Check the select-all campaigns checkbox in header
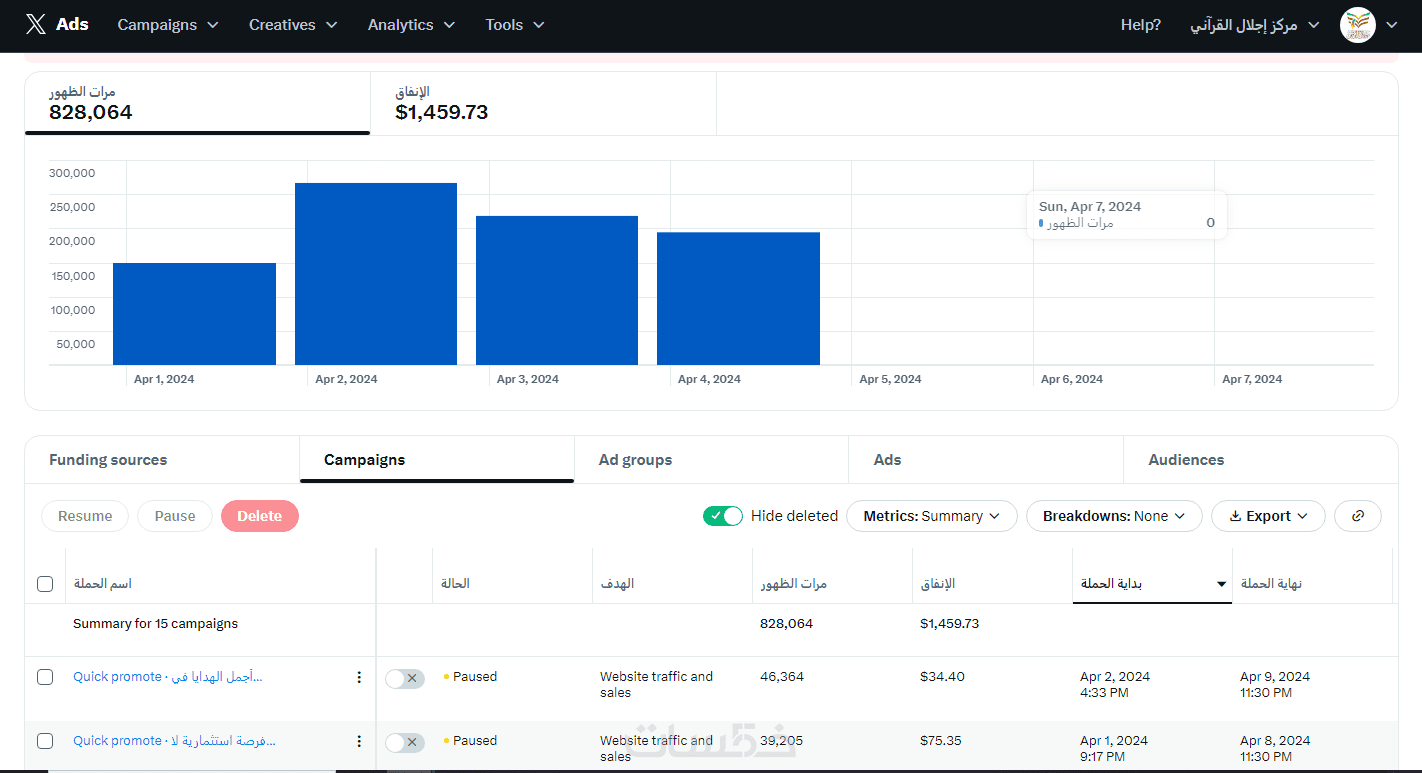This screenshot has width=1422, height=773. coord(45,584)
